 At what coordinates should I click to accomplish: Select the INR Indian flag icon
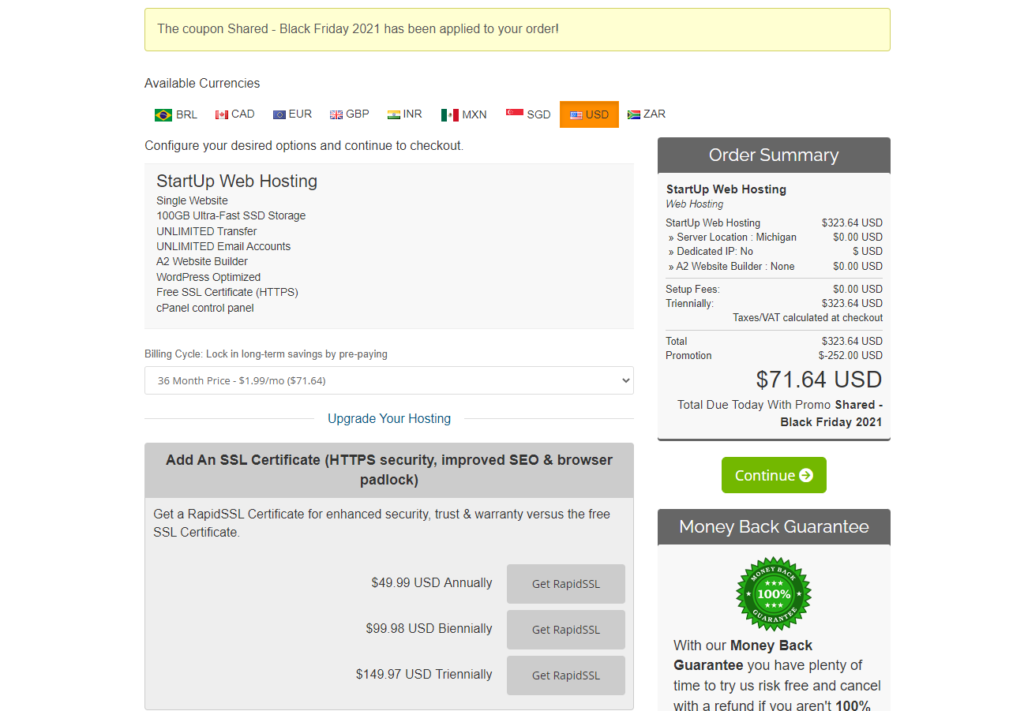tap(392, 114)
